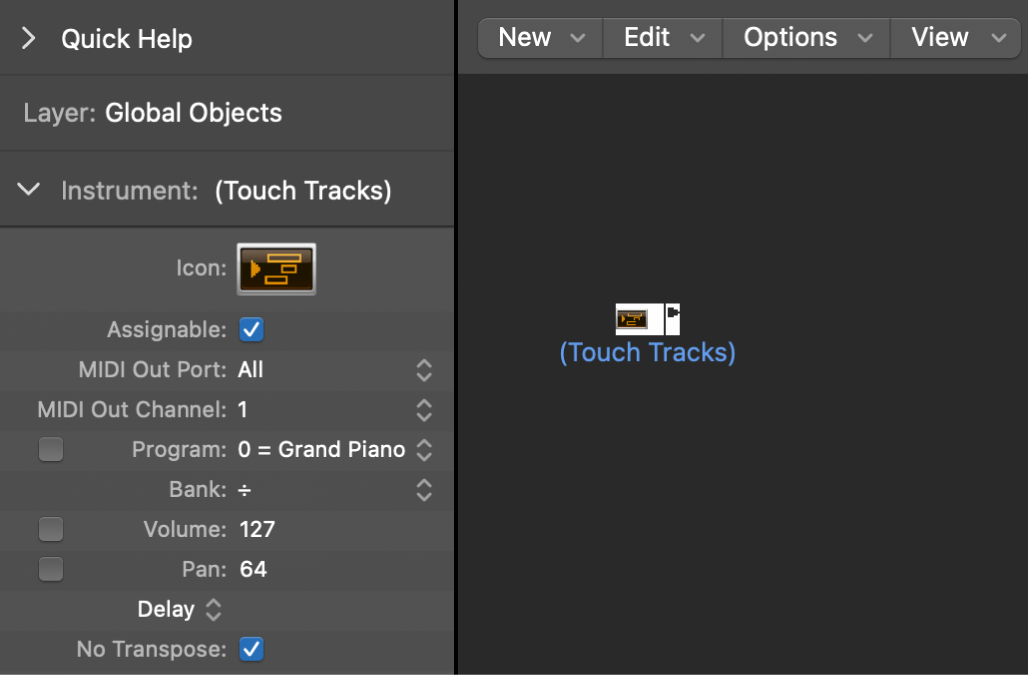Open the Bank selector
1029x676 pixels.
(423, 490)
